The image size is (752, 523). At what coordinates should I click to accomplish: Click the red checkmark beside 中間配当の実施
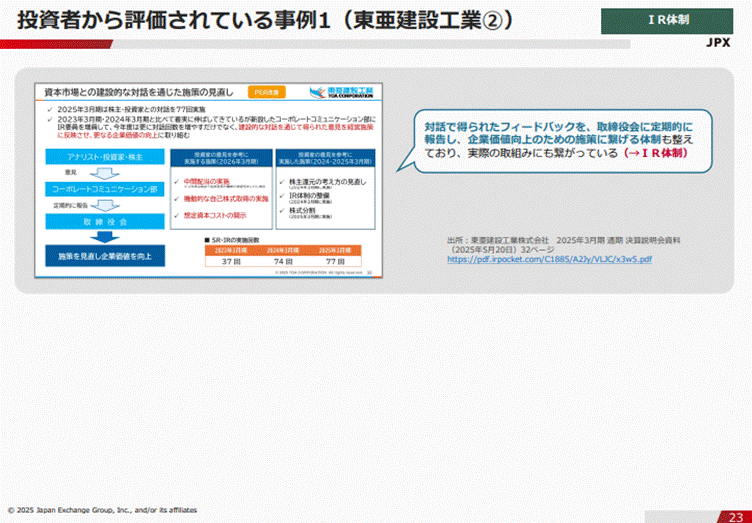point(179,181)
